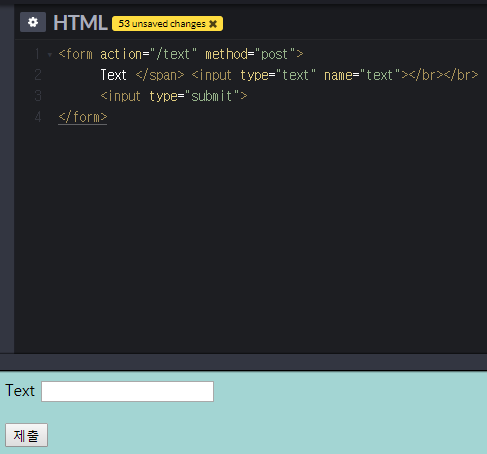Click the action="/text" attribute in line 1
Screen dimensions: 487x454
point(149,54)
